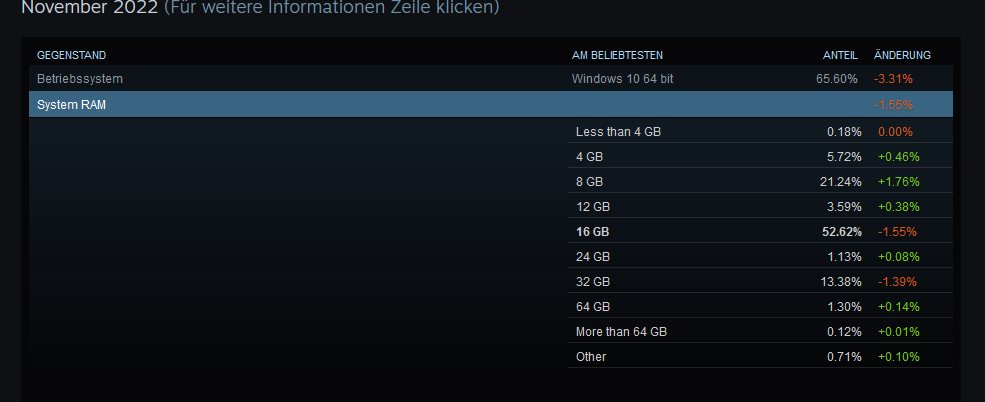Click the AM BELIEBTESTEN column header
This screenshot has width=985, height=402.
tap(617, 55)
